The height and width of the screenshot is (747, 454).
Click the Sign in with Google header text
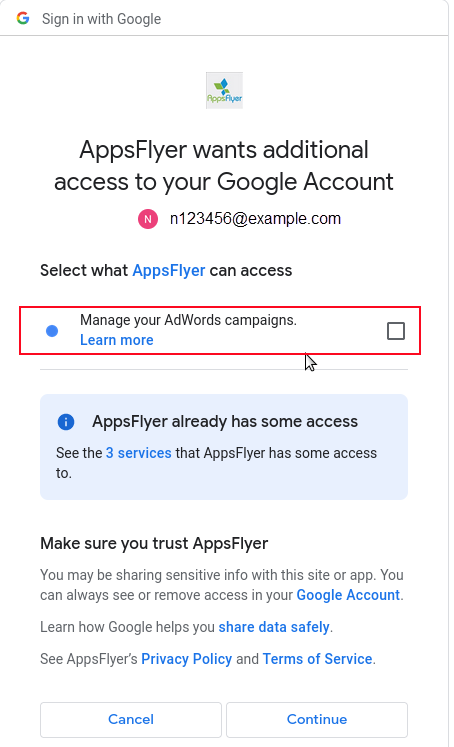[101, 19]
